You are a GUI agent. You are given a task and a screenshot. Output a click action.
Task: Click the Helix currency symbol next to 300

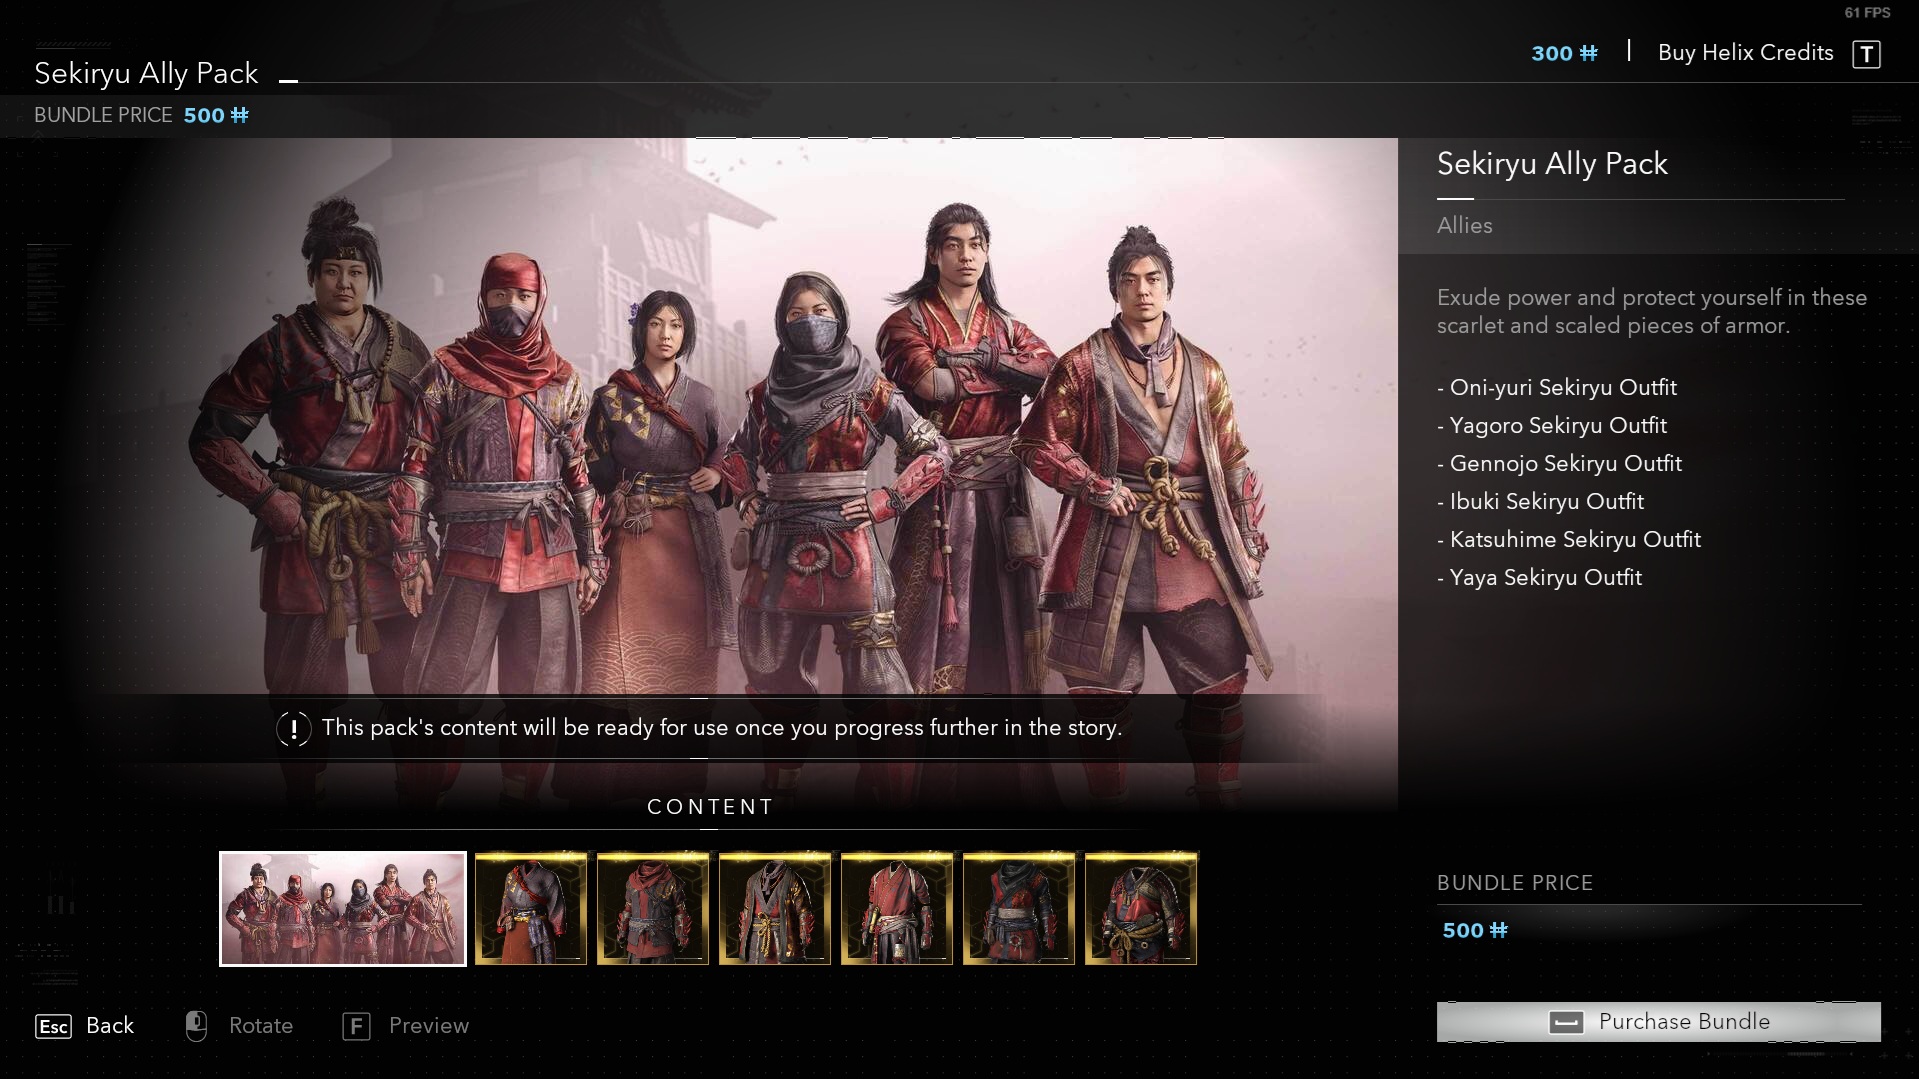(x=1588, y=53)
